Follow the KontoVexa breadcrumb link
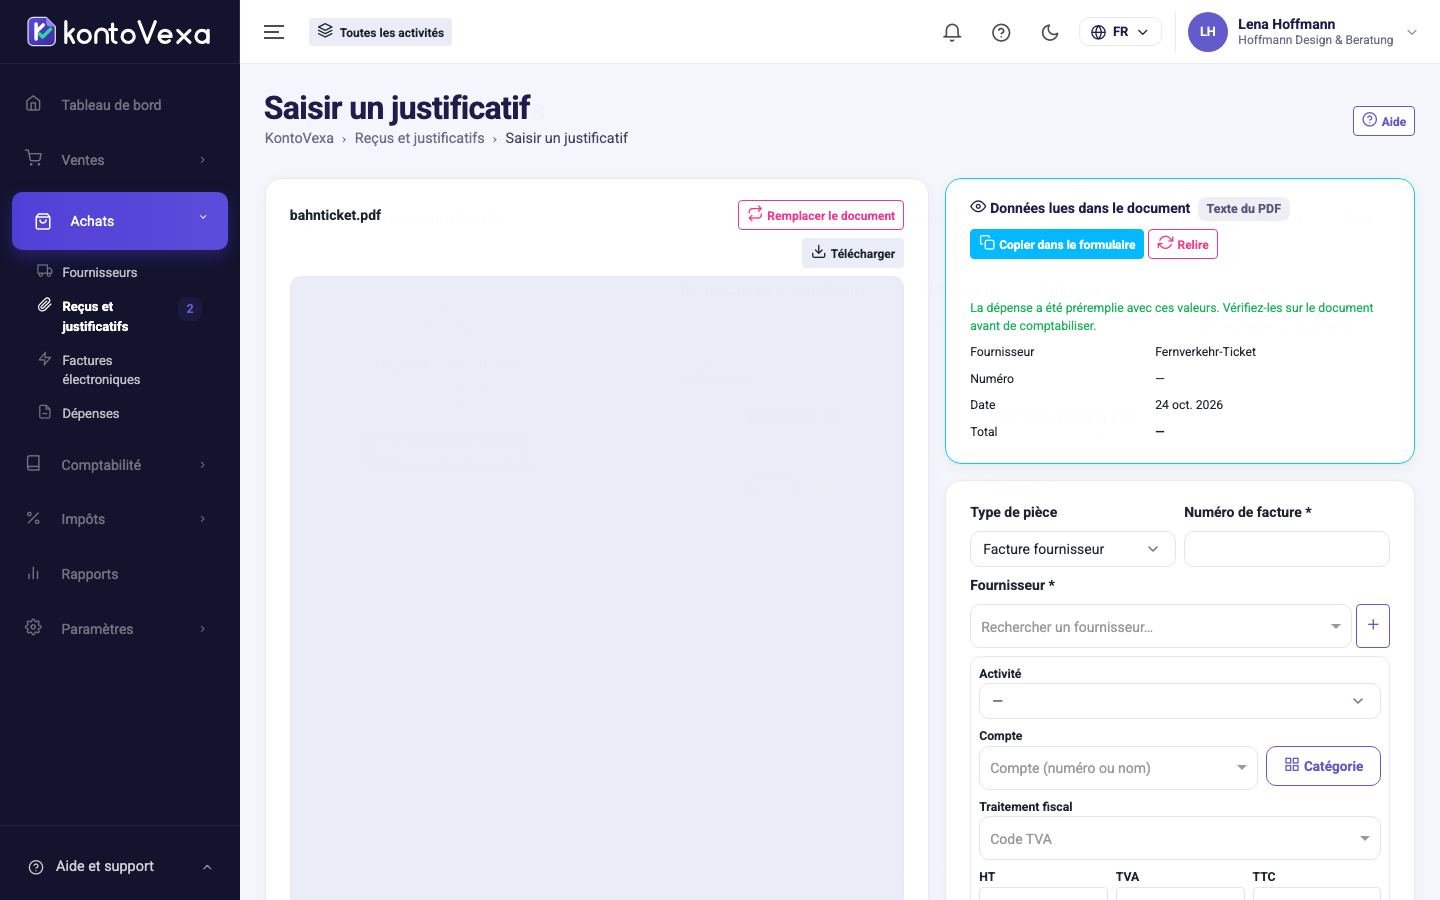The image size is (1440, 900). [x=299, y=138]
